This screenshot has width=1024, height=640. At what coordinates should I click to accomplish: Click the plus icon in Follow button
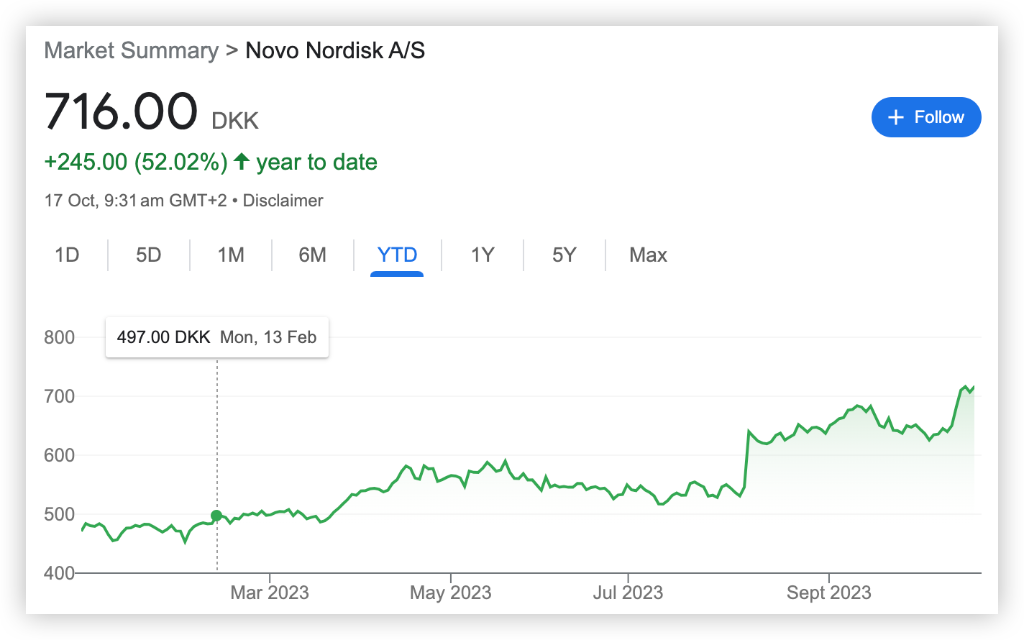point(896,118)
